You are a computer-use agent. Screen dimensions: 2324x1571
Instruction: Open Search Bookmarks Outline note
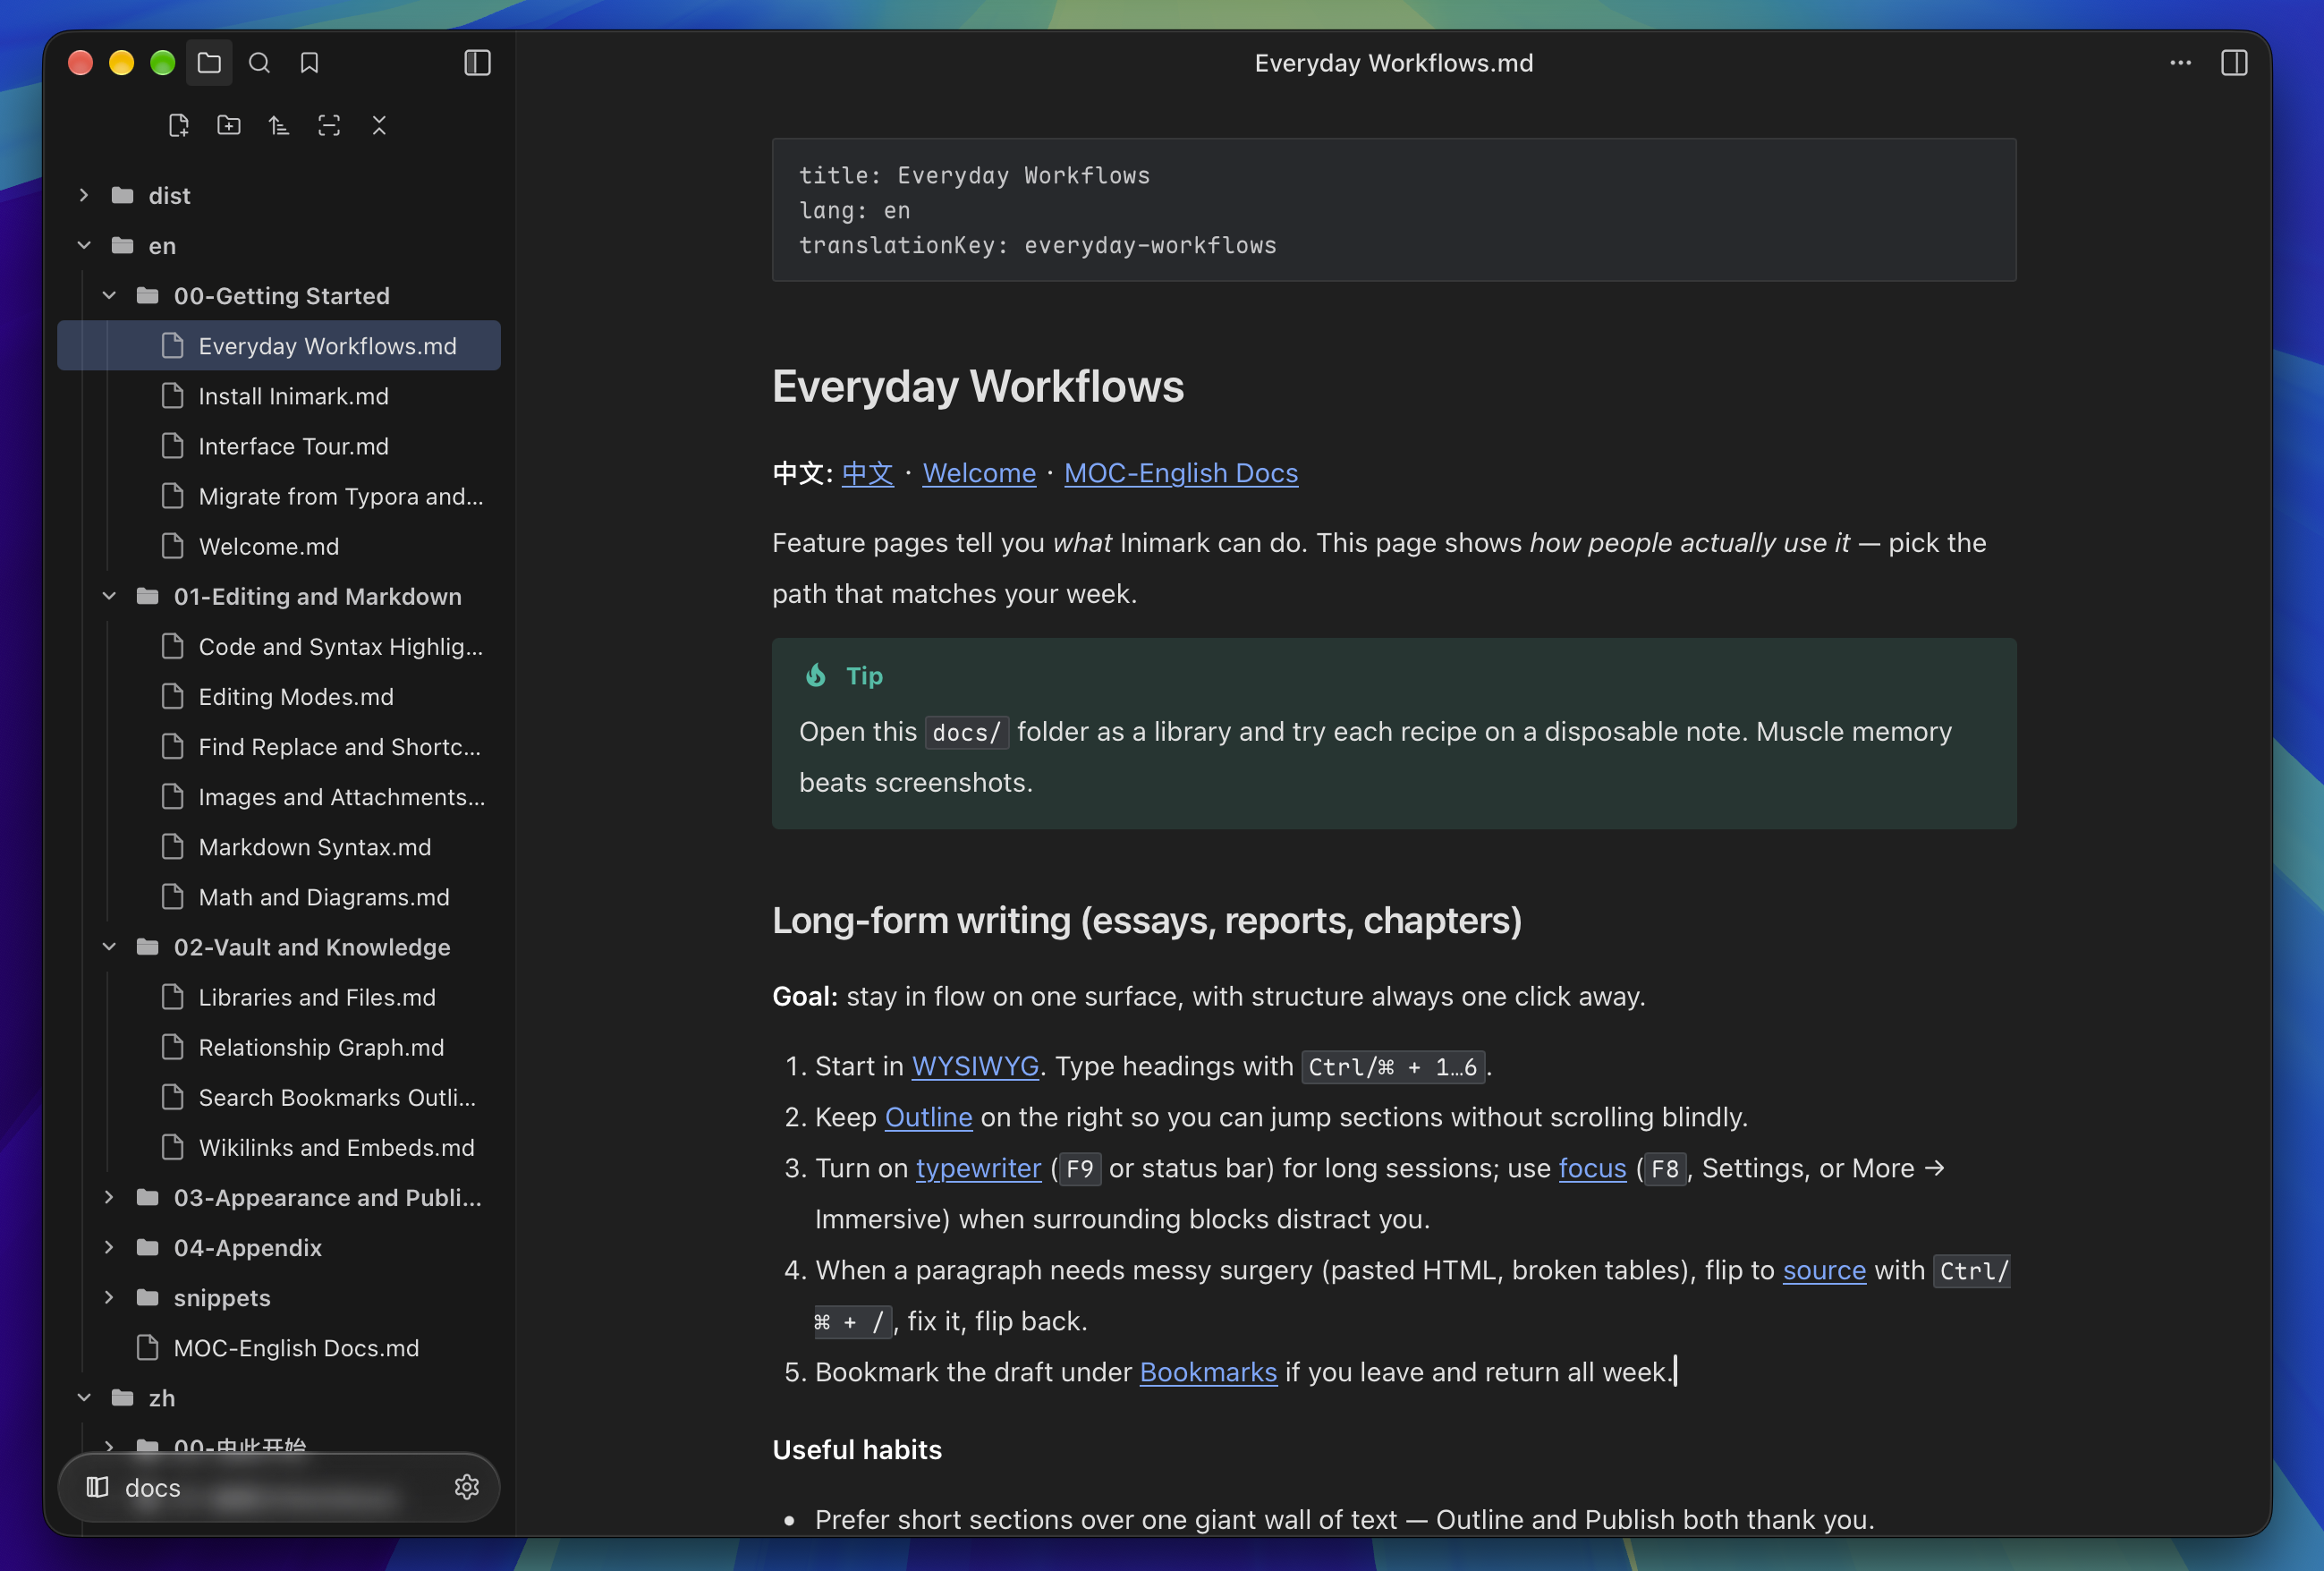279,1097
